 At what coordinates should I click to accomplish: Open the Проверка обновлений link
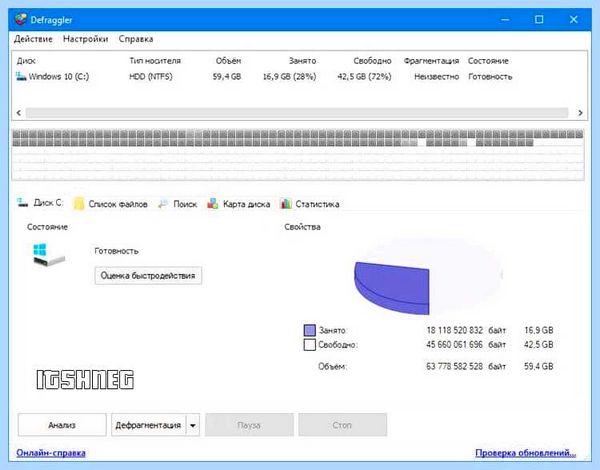[x=525, y=453]
